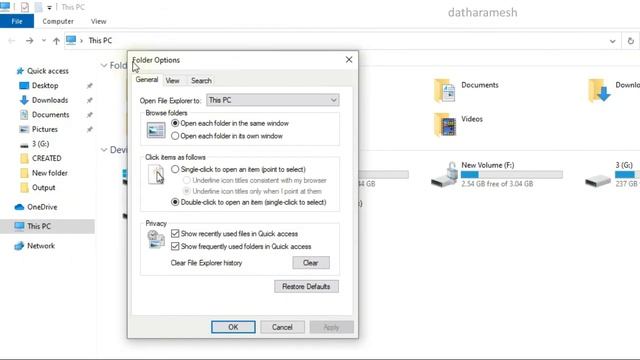Viewport: 640px width, 360px height.
Task: Click the Quick access star icon
Action: (x=20, y=71)
